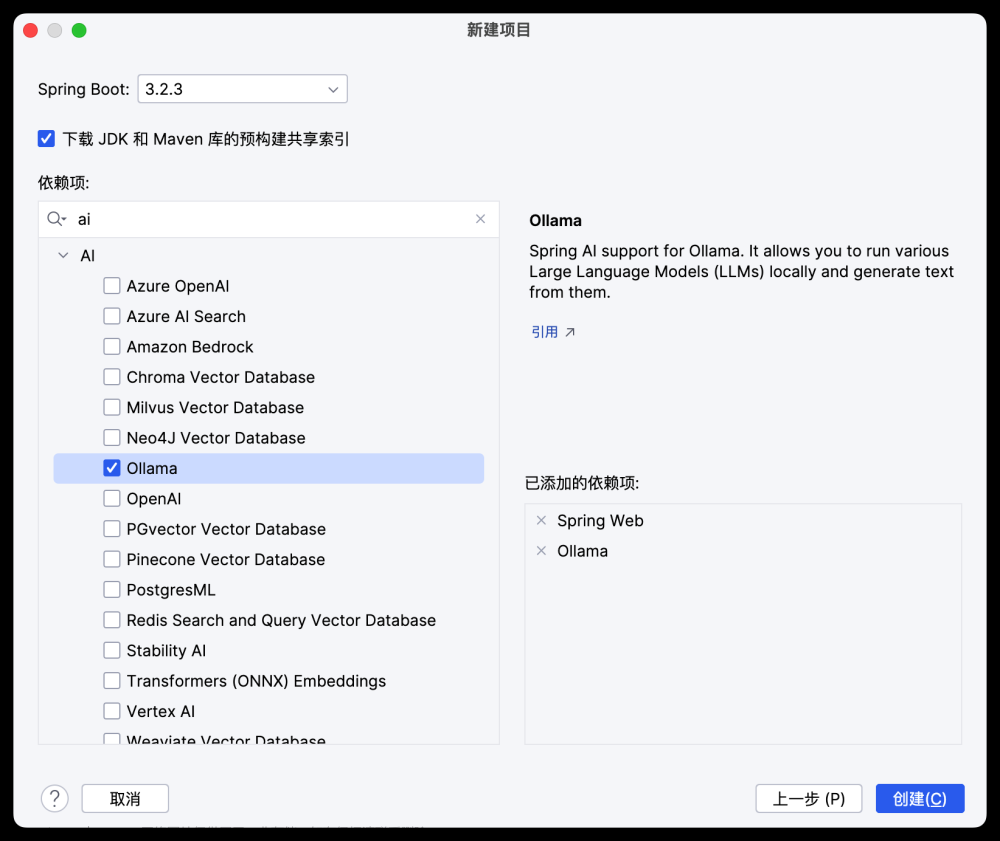Screen dimensions: 1000x841
Task: Enable the Amazon Bedrock dependency
Action: pyautogui.click(x=112, y=347)
